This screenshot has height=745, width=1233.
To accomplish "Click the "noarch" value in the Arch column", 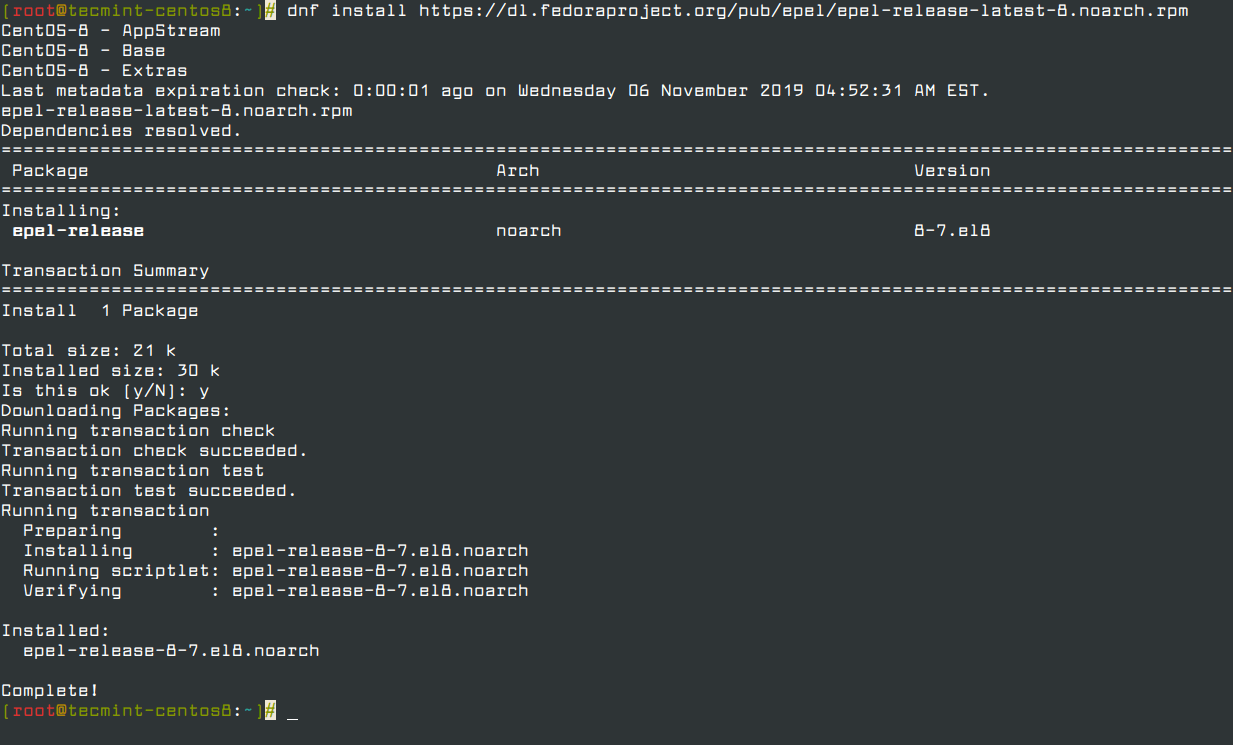I will coord(528,231).
